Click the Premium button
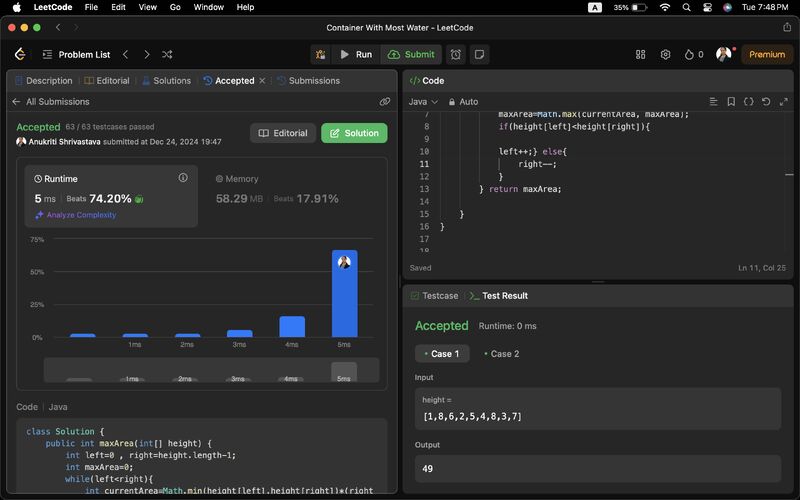 pos(767,54)
